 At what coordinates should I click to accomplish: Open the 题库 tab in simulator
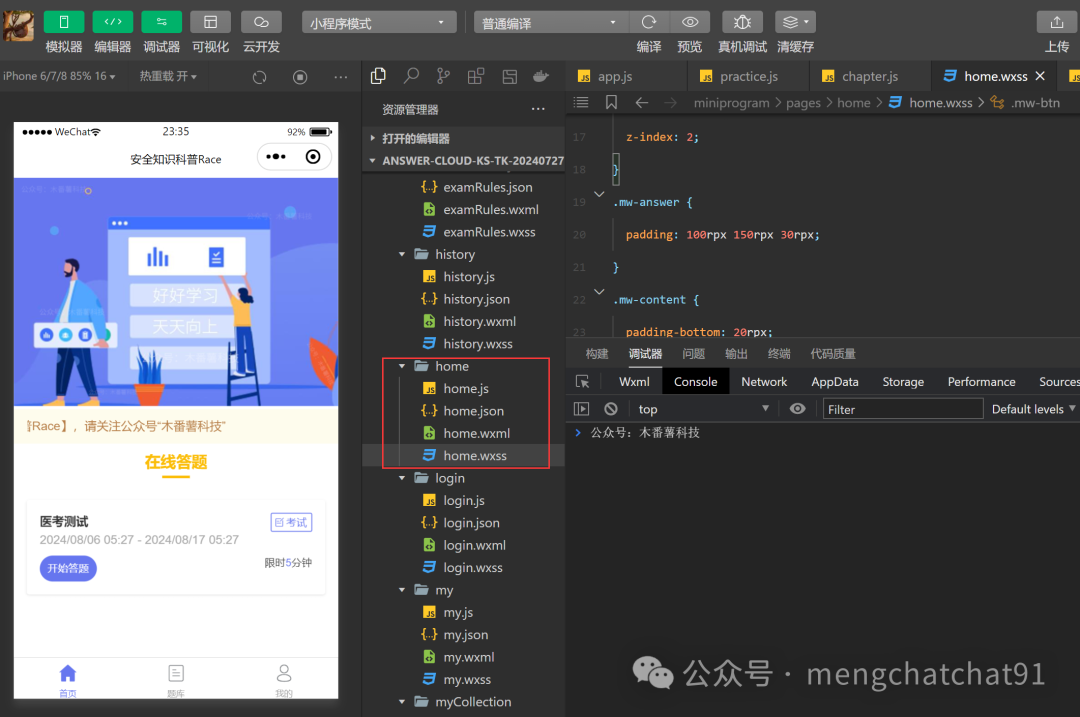tap(176, 680)
